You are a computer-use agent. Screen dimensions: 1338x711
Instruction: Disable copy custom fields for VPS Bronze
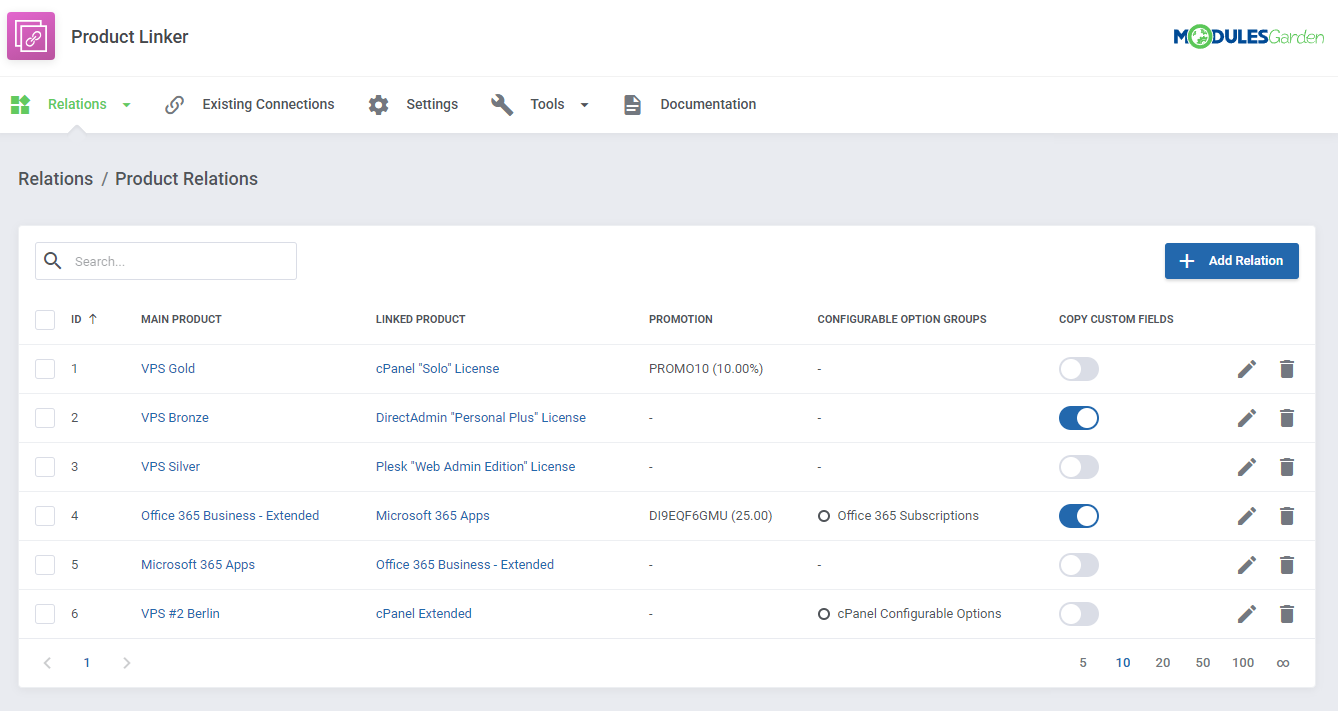pos(1079,418)
